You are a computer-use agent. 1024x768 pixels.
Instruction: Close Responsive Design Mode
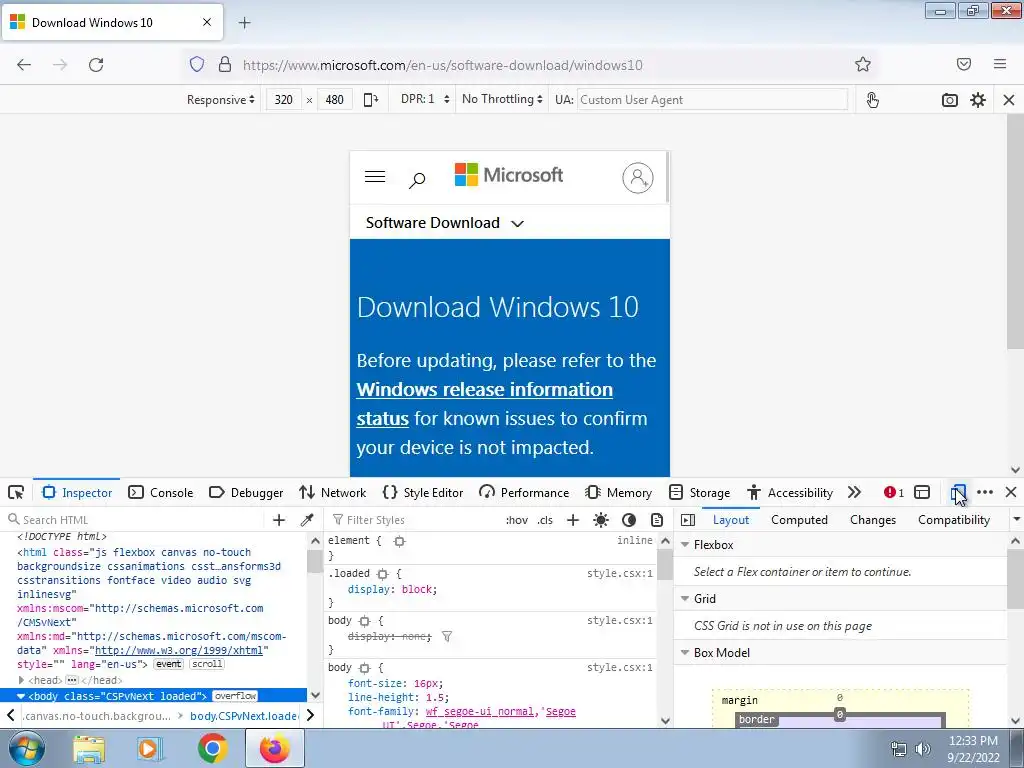[x=1009, y=100]
